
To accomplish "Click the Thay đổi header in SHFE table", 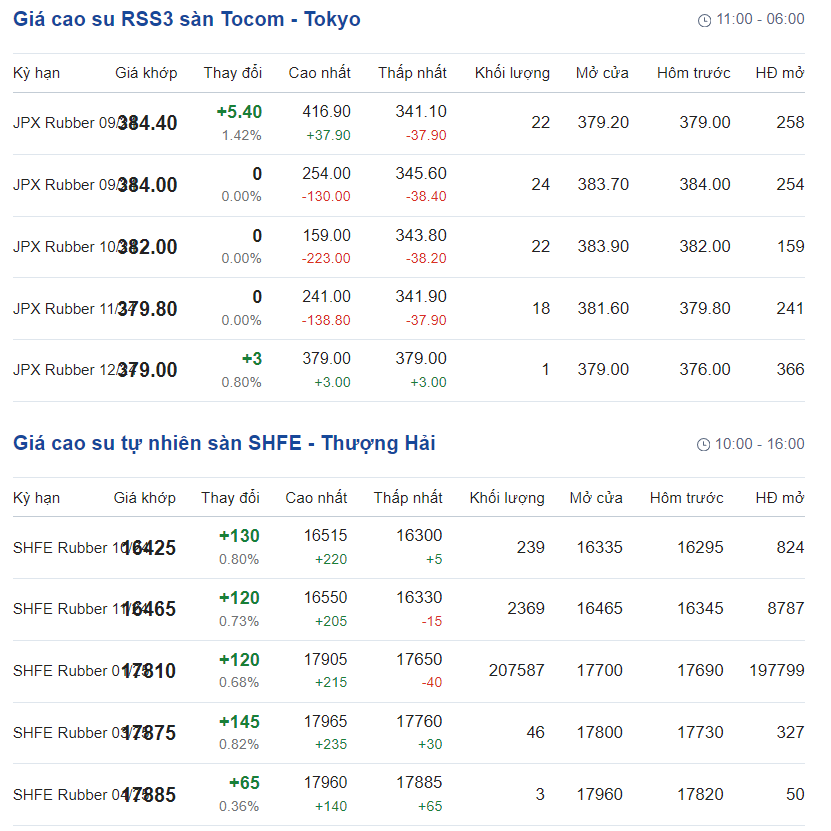I will pyautogui.click(x=230, y=497).
